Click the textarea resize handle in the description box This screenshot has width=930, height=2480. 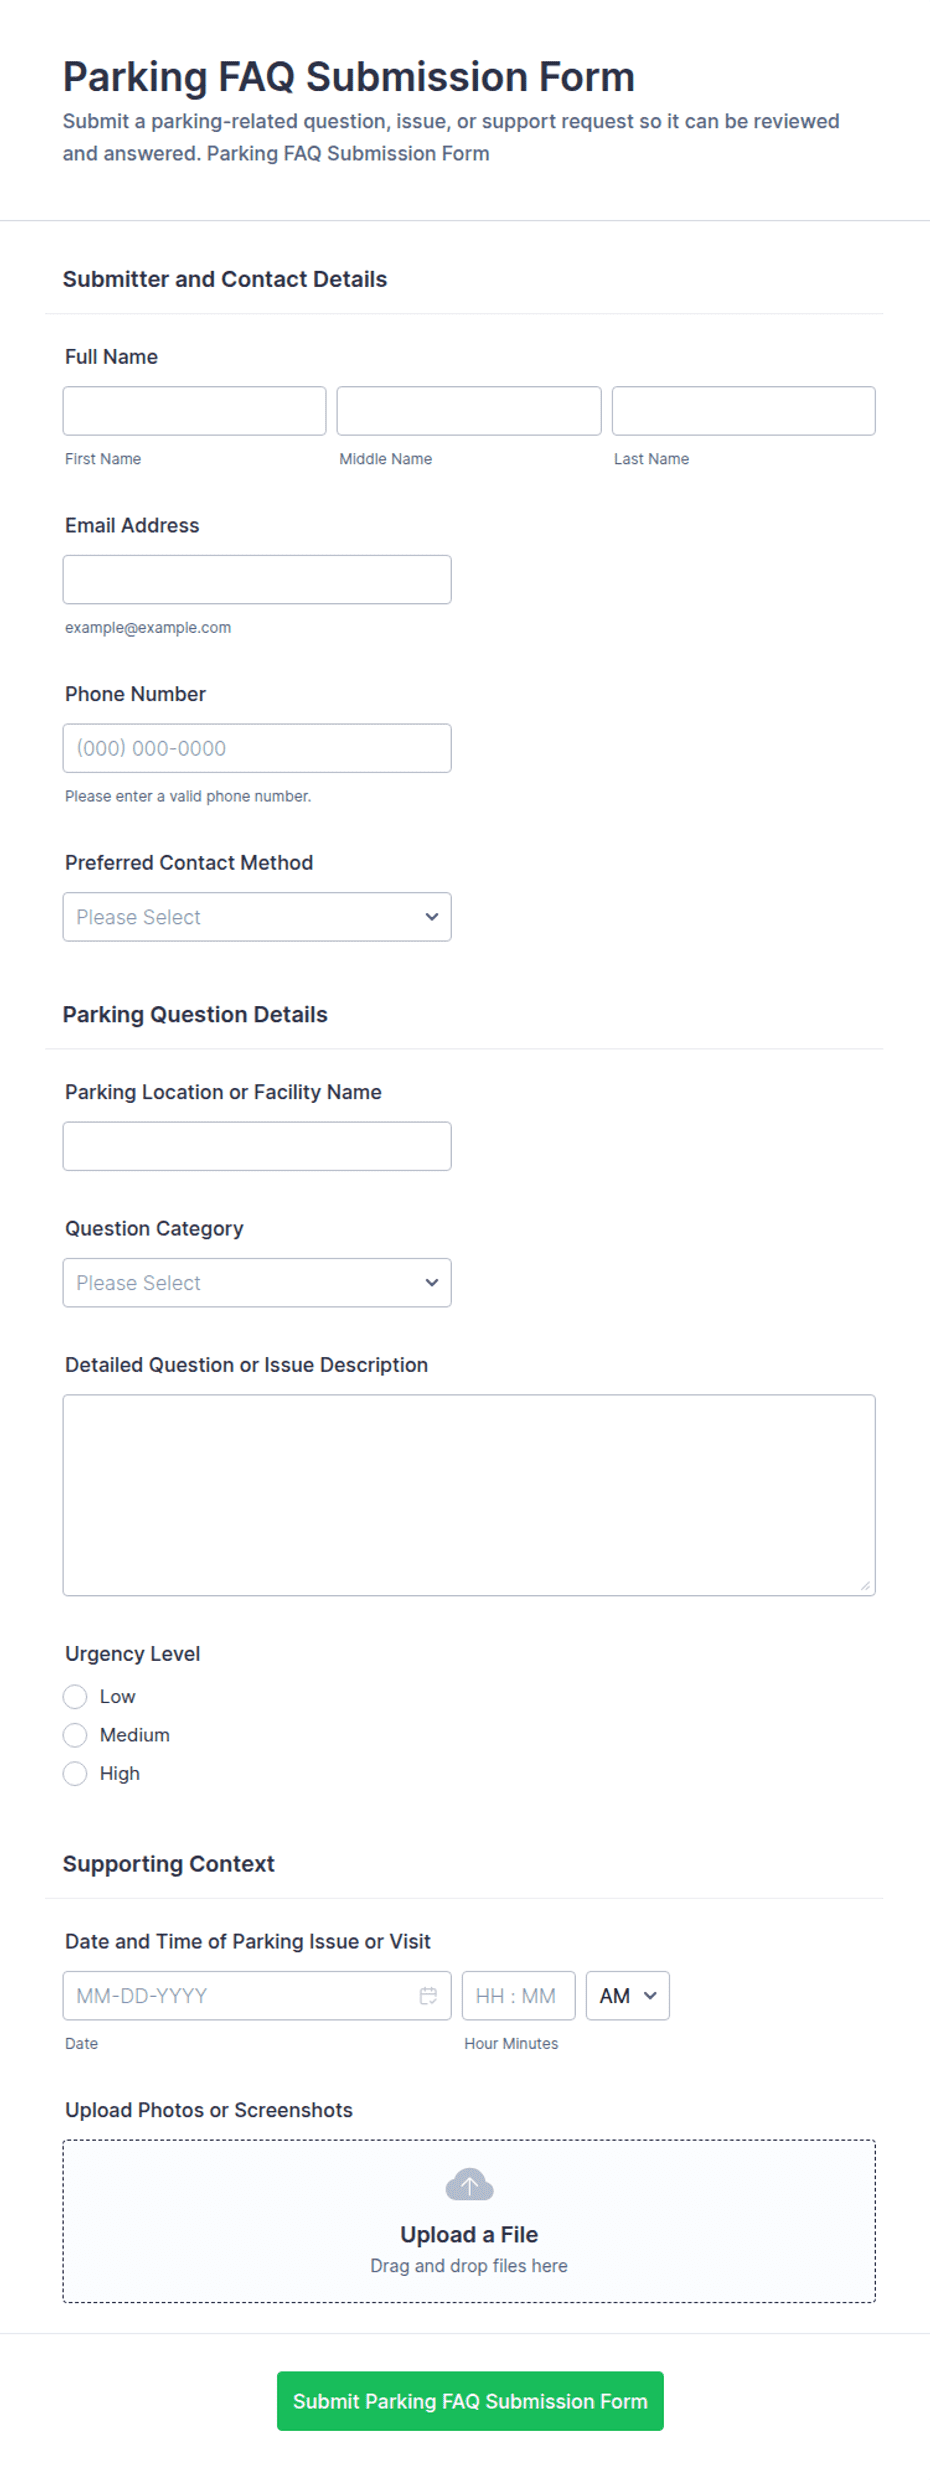coord(865,1585)
